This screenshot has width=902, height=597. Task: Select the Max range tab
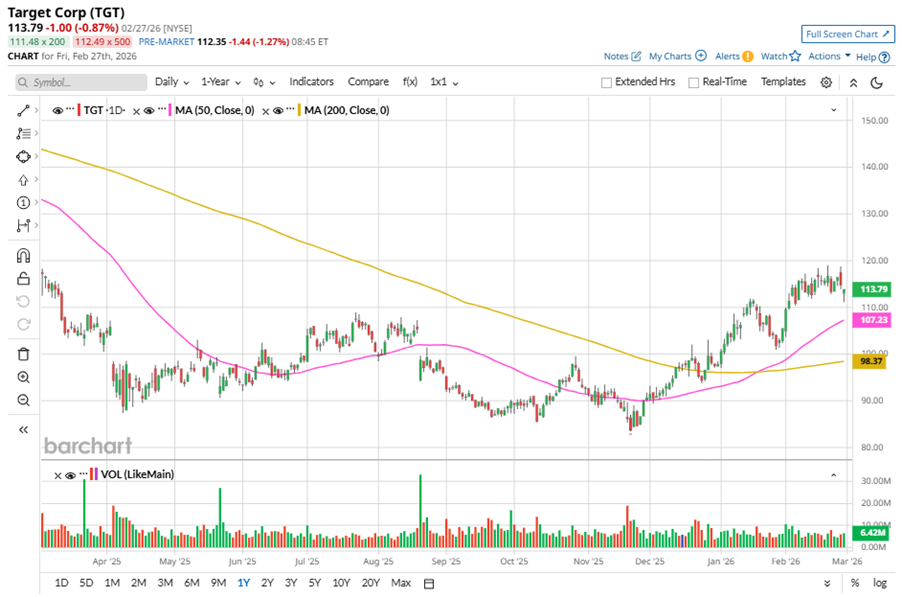coord(401,583)
